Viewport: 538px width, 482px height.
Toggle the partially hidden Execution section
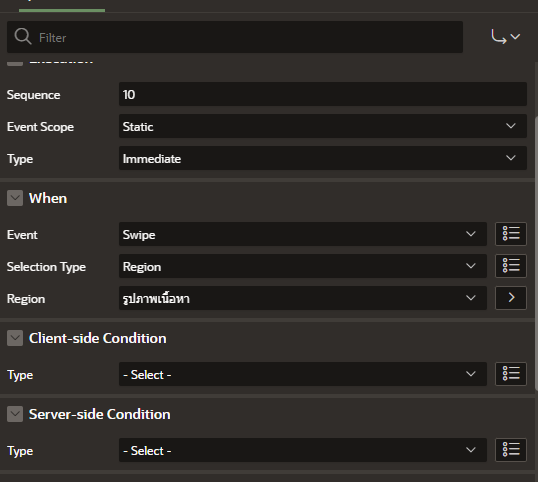(15, 63)
